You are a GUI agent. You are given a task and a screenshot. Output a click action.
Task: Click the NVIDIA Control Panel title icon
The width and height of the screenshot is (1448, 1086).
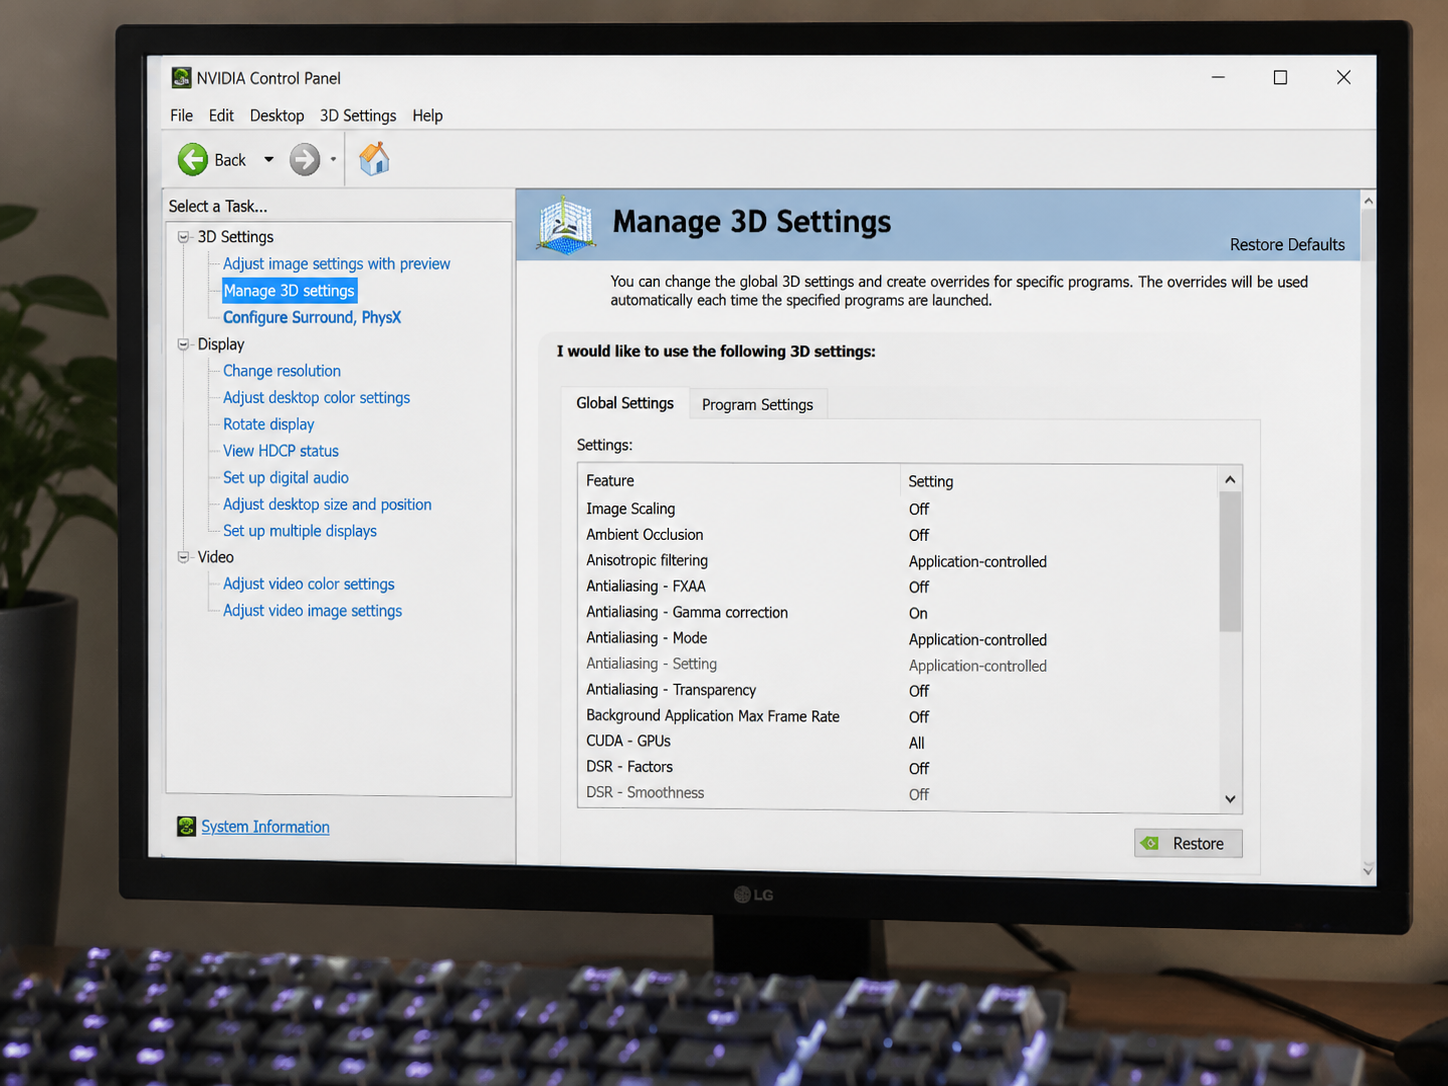[181, 78]
